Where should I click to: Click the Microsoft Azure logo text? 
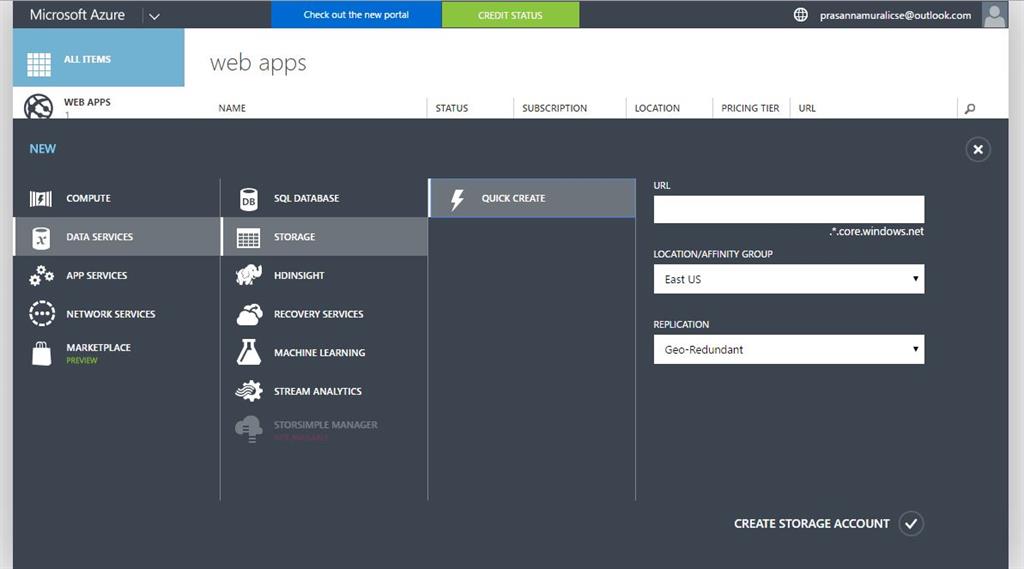click(77, 14)
